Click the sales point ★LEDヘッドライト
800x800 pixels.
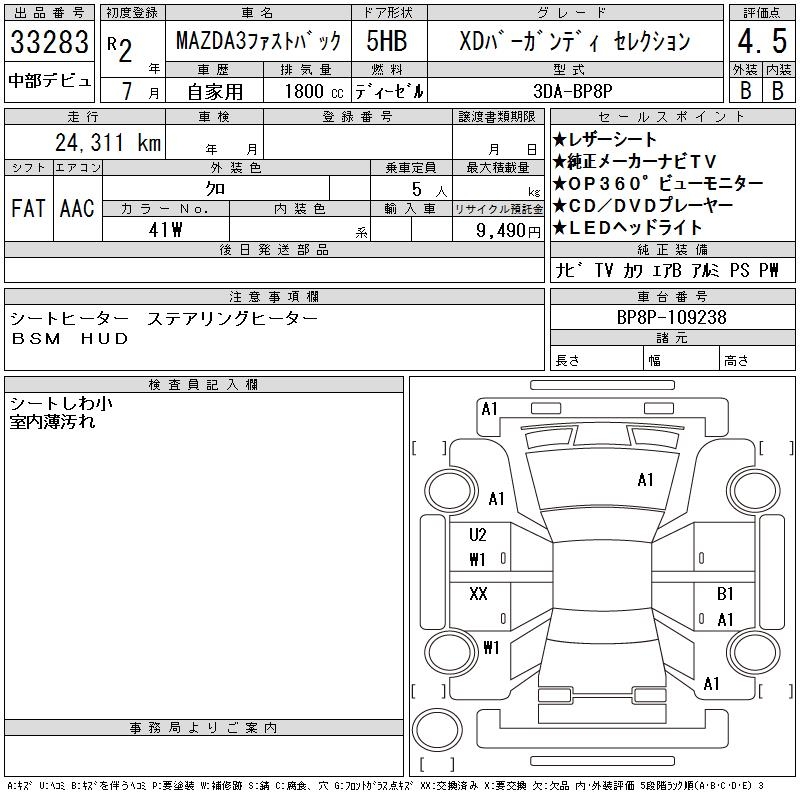coord(627,228)
